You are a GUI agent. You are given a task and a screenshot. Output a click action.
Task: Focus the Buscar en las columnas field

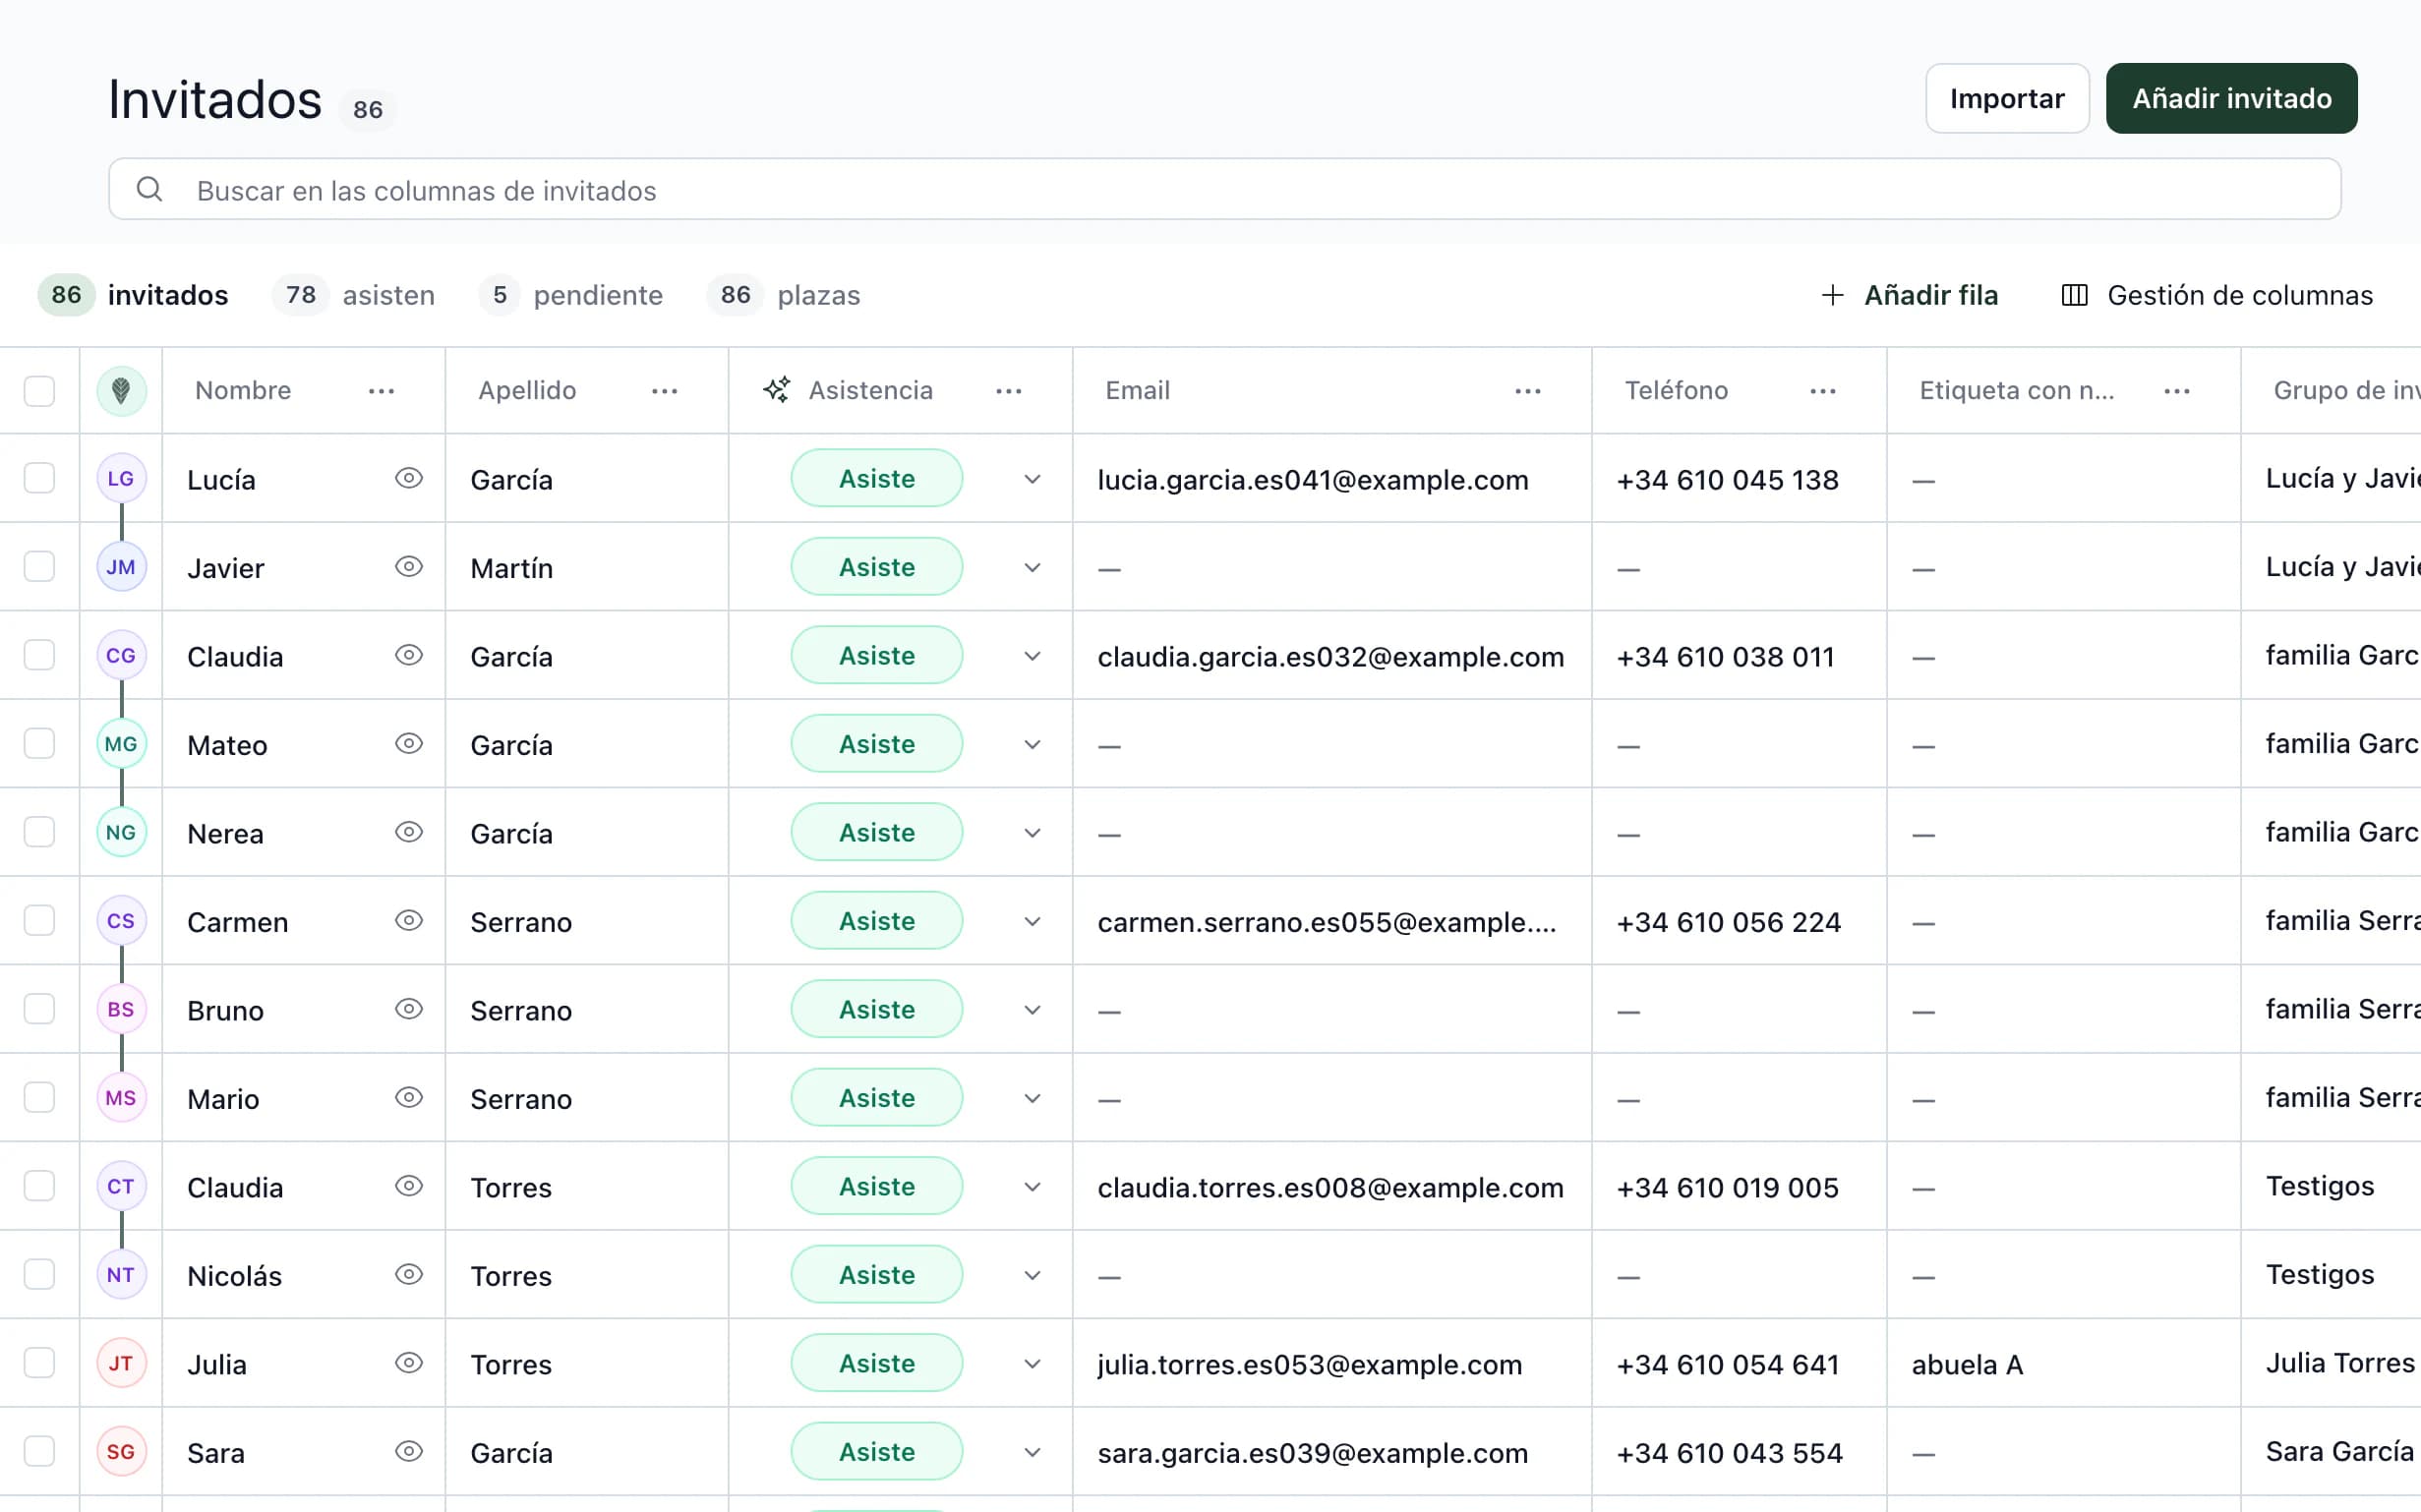tap(1224, 189)
